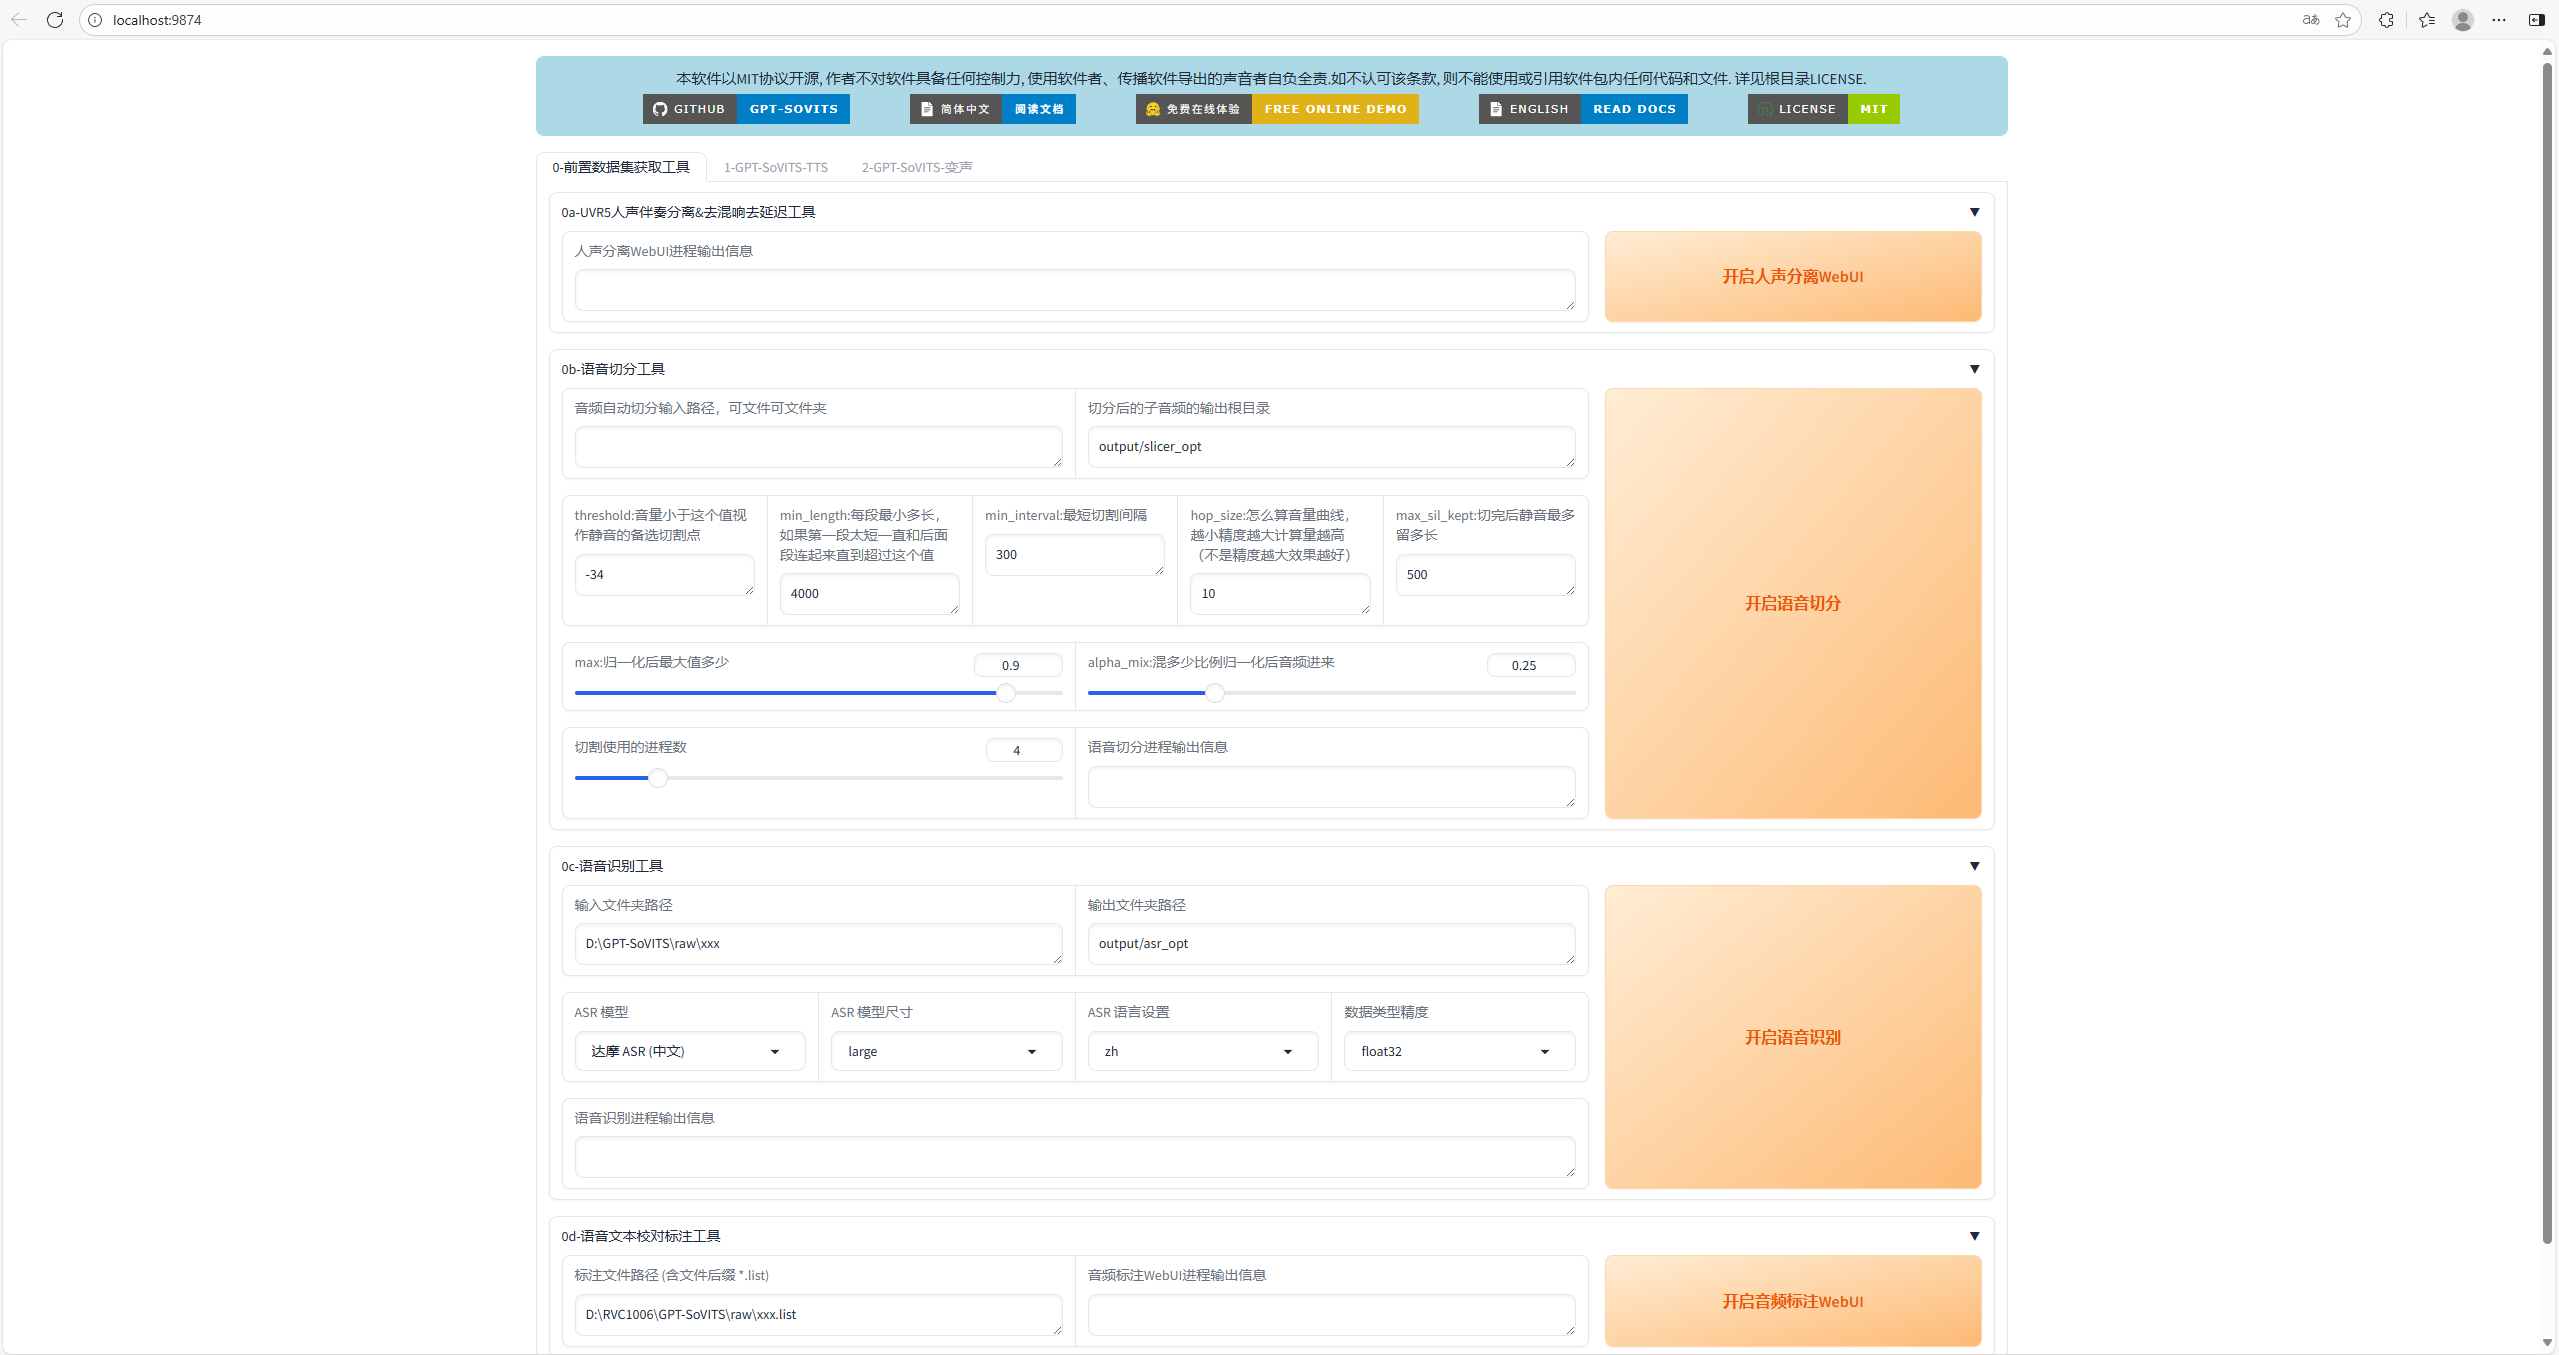Viewport: 2559px width, 1355px height.
Task: Open the favorites list icon
Action: tap(2427, 20)
